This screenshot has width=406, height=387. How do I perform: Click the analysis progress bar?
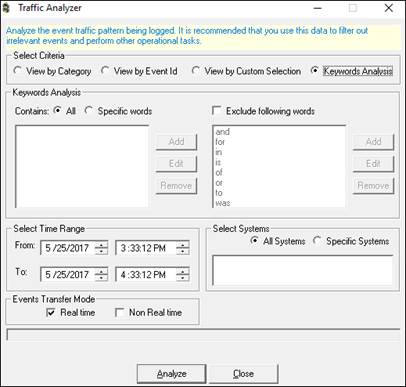(203, 334)
